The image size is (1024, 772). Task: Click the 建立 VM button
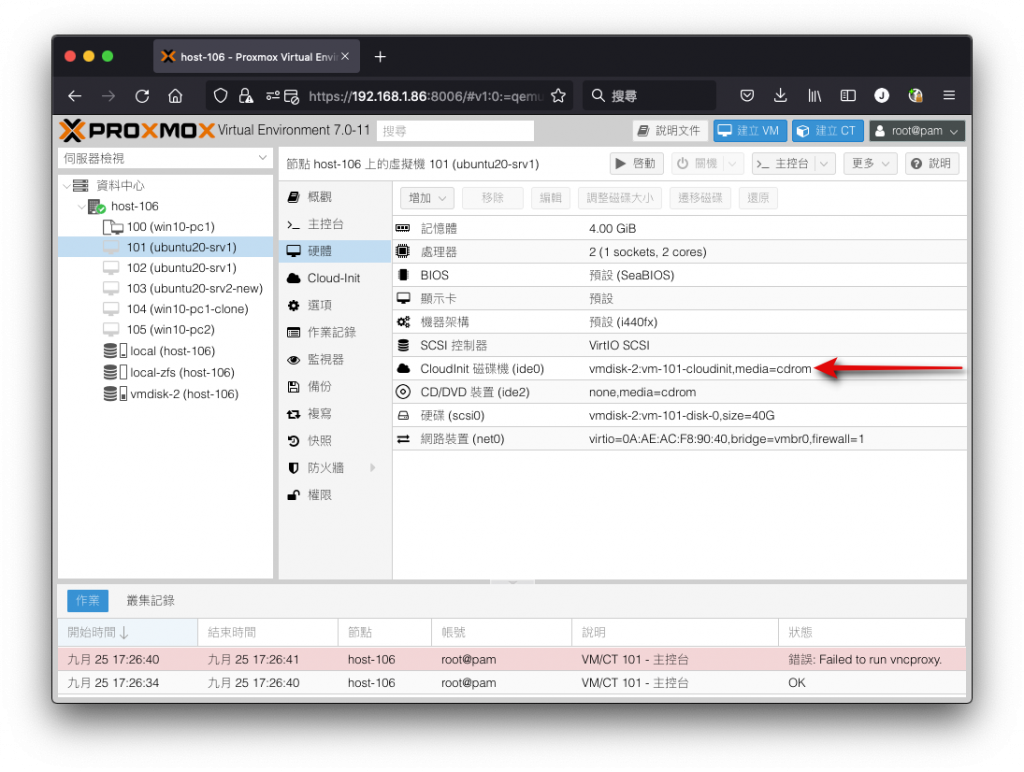click(x=750, y=131)
